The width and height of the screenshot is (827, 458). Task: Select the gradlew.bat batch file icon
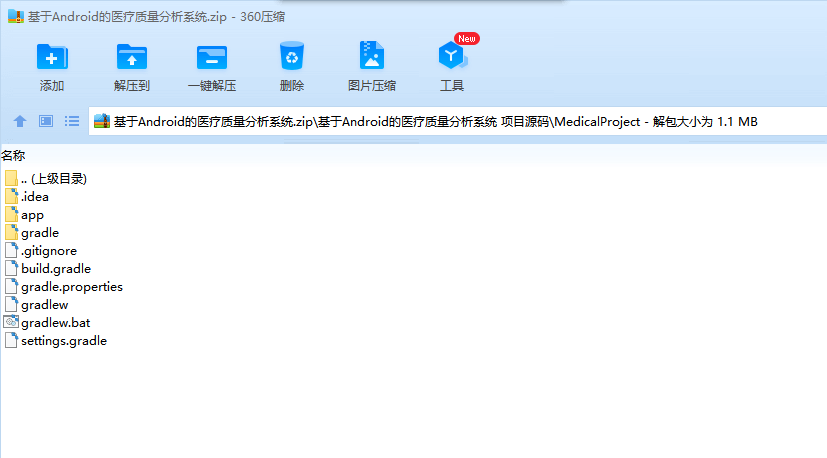coord(11,322)
